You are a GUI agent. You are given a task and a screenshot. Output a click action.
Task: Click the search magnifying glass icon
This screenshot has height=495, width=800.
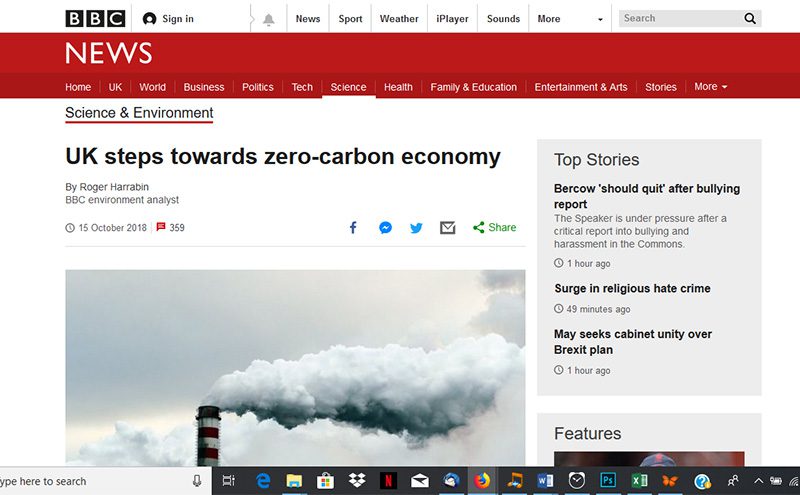tap(750, 19)
